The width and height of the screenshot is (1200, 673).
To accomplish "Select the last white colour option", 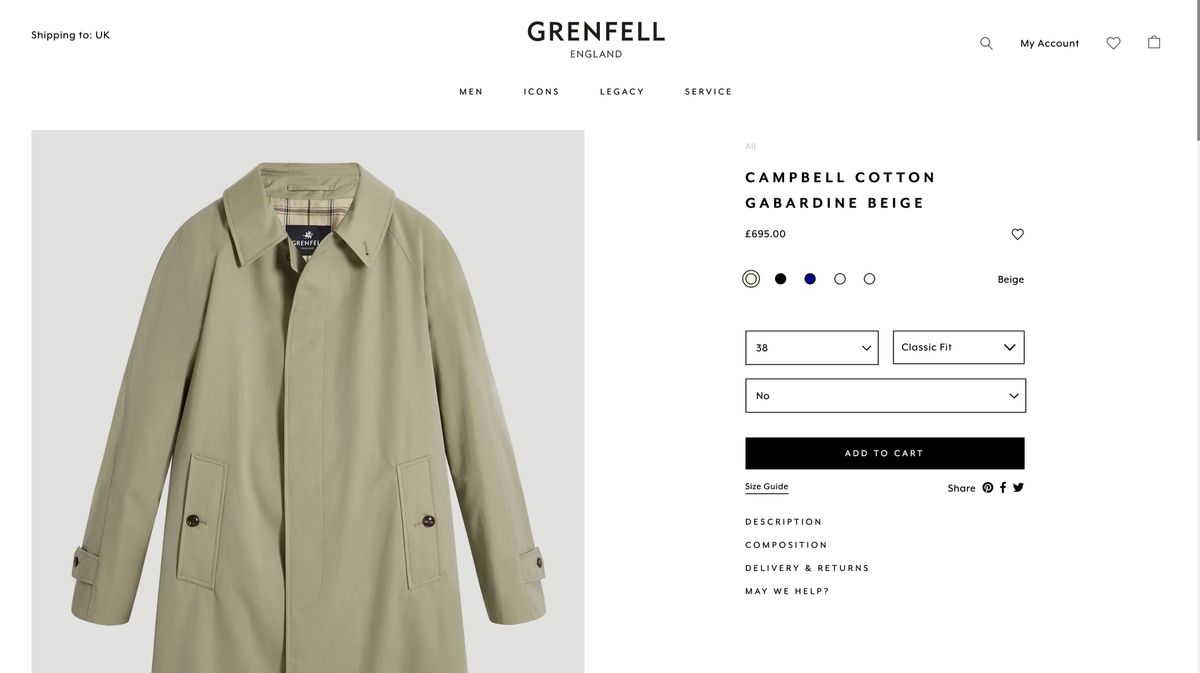I will [869, 279].
